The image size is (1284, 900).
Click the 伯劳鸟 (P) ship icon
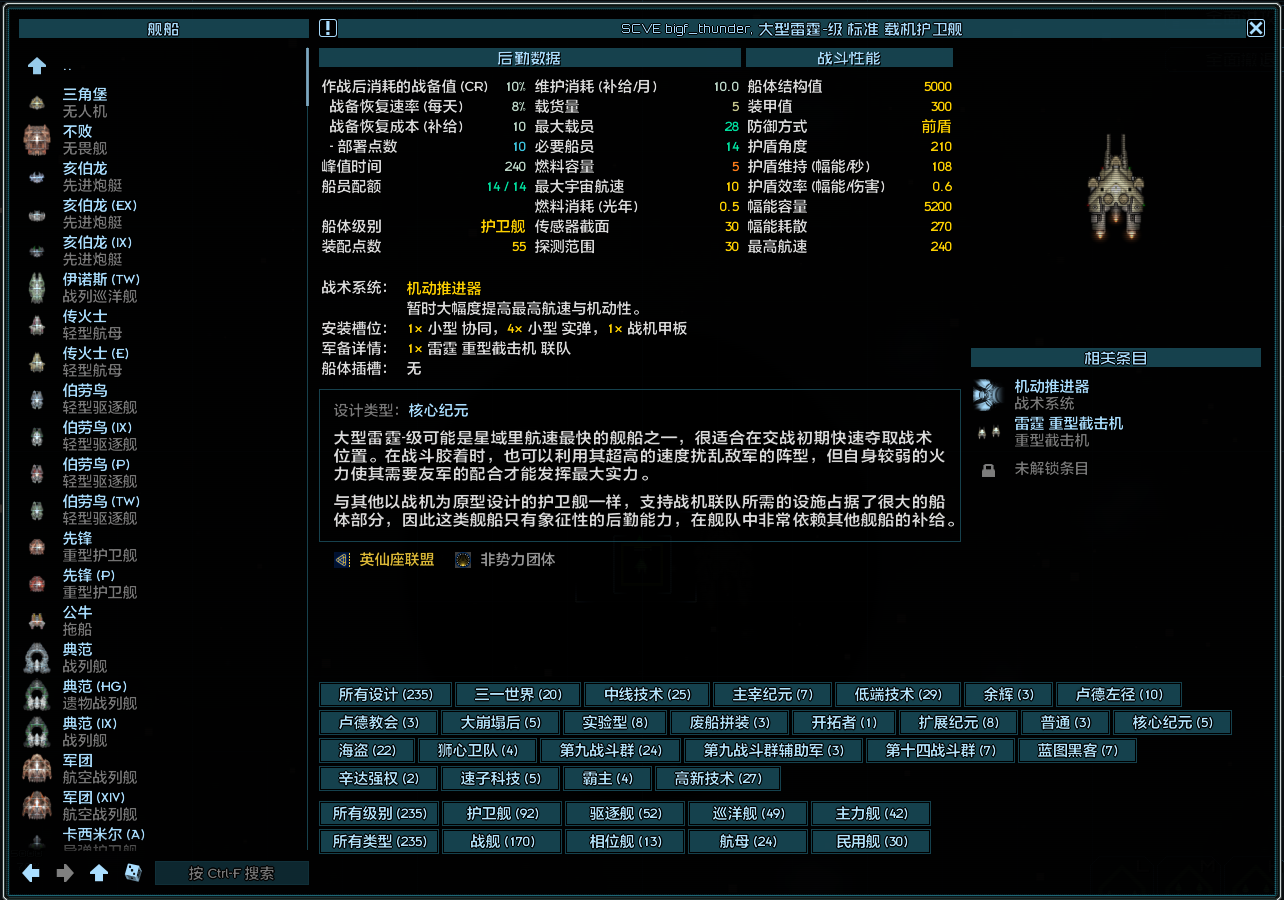pyautogui.click(x=37, y=473)
